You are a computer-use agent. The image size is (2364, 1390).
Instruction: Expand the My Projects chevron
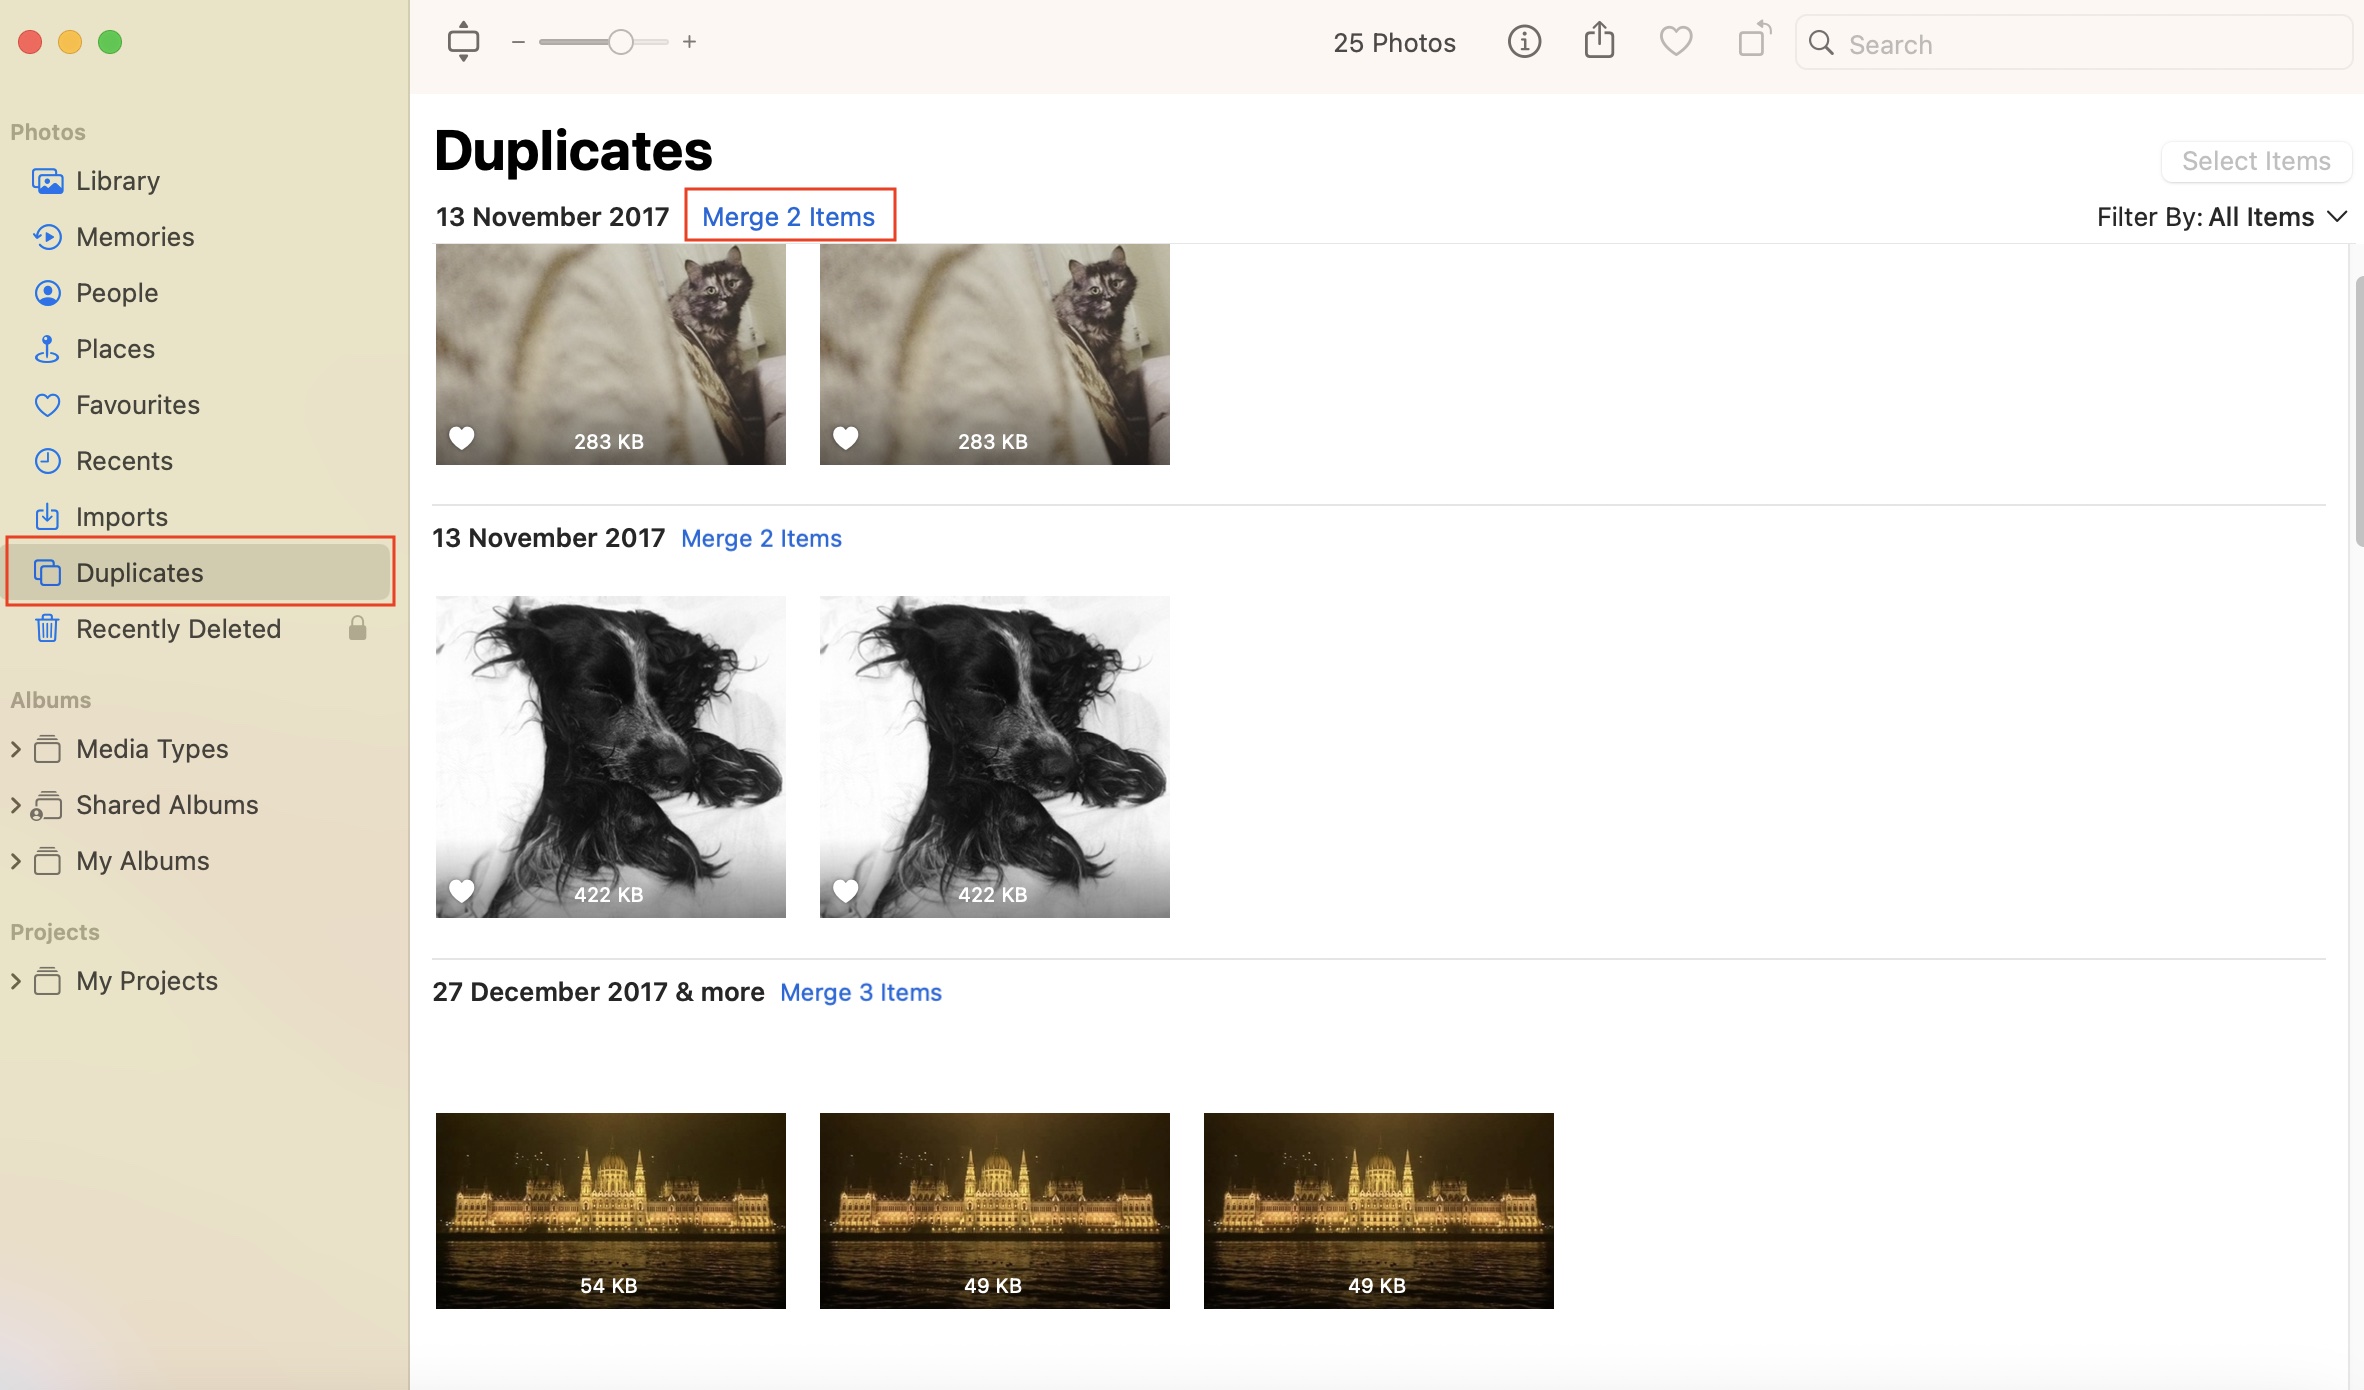click(x=15, y=981)
